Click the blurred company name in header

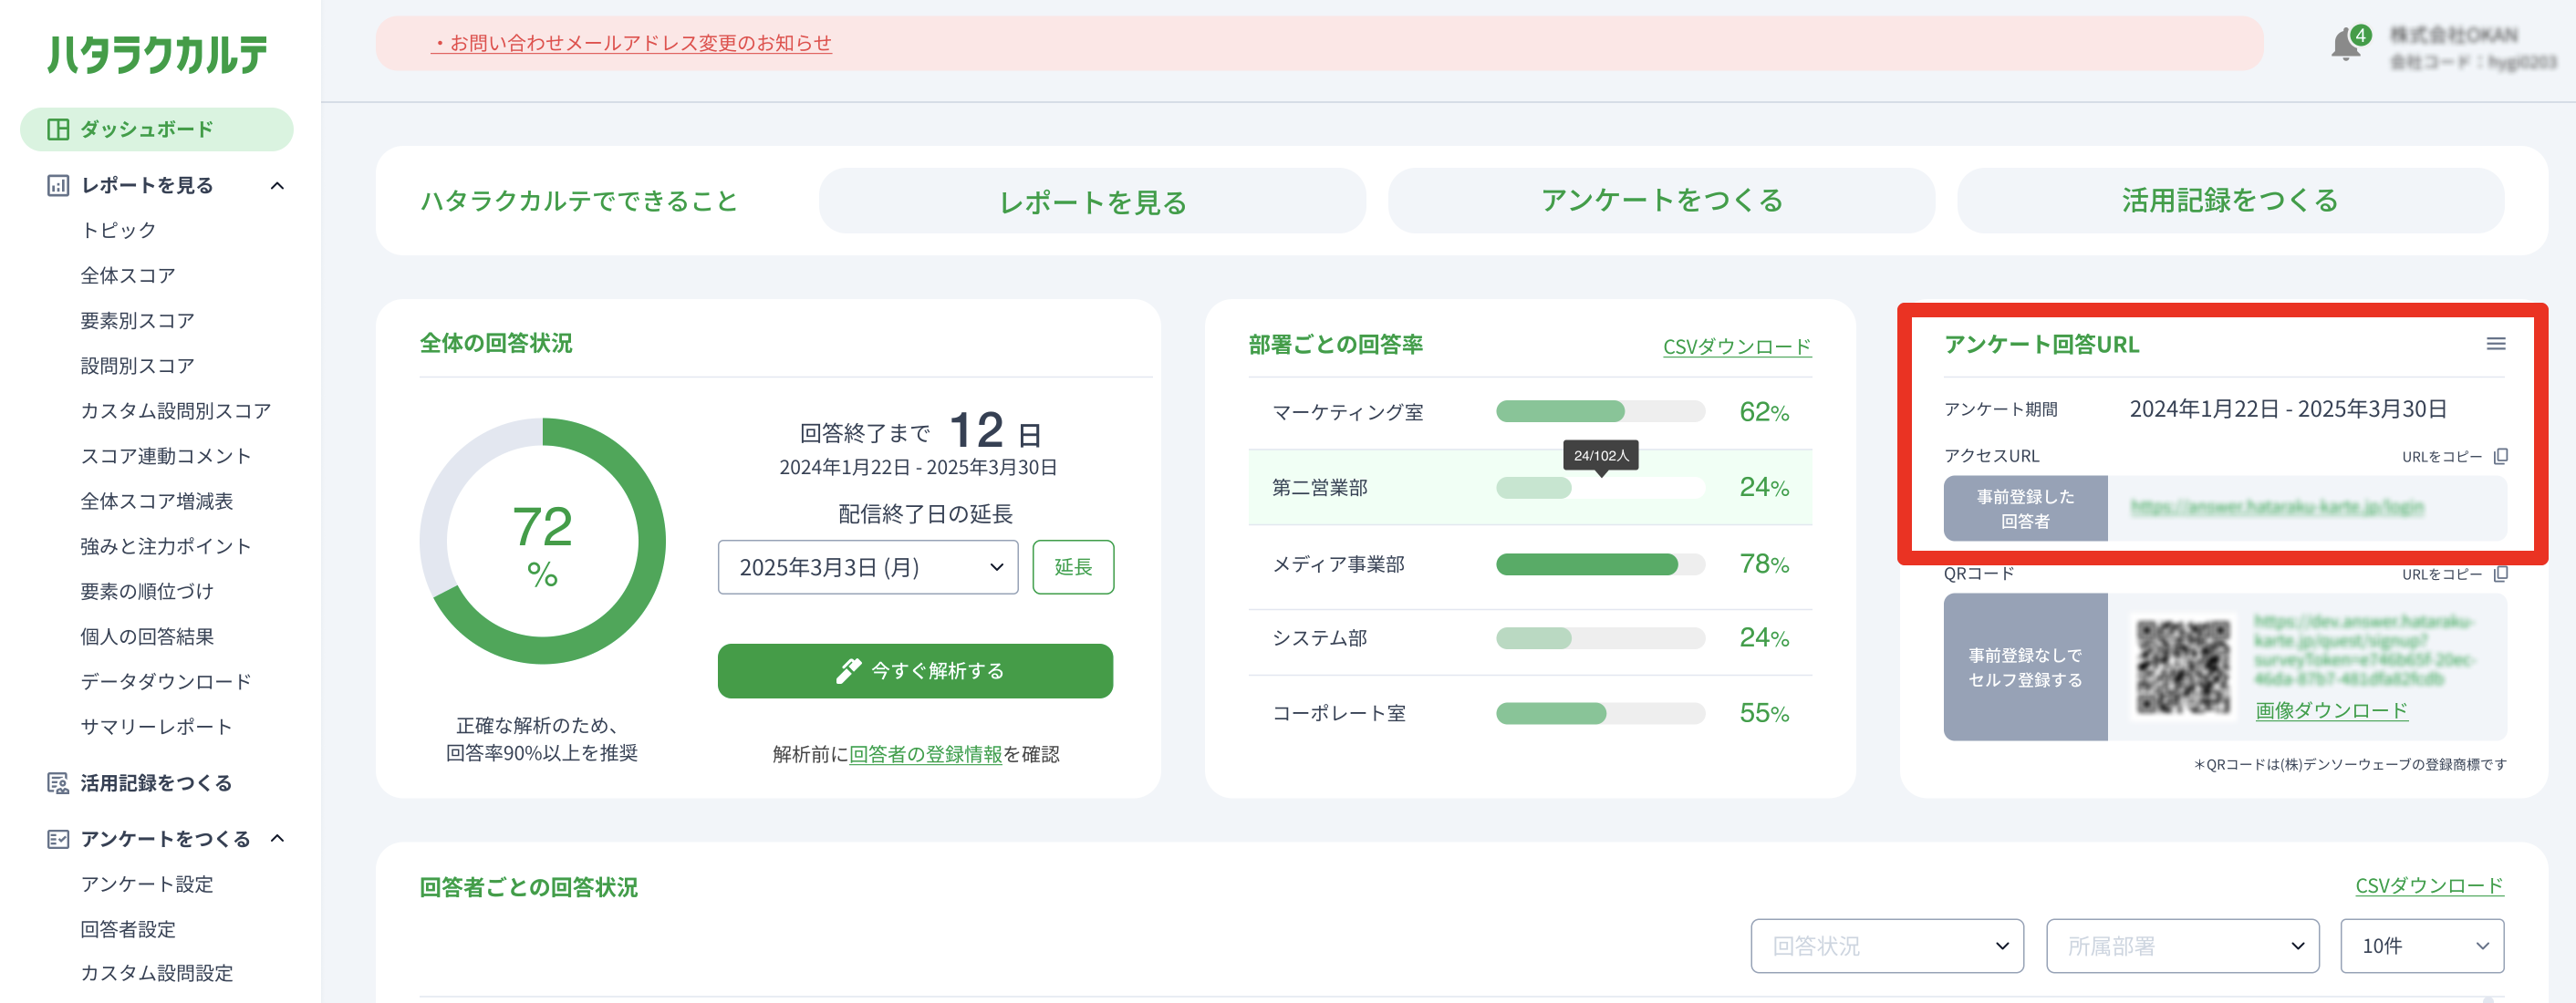(2453, 35)
